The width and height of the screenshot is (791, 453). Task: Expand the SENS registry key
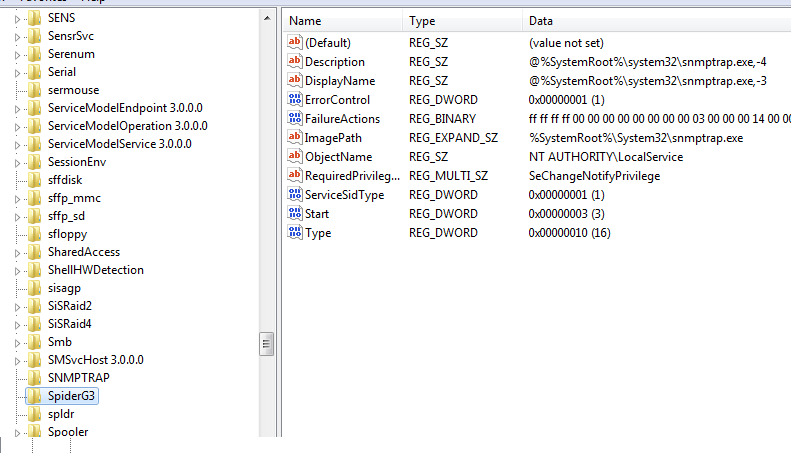(x=17, y=18)
